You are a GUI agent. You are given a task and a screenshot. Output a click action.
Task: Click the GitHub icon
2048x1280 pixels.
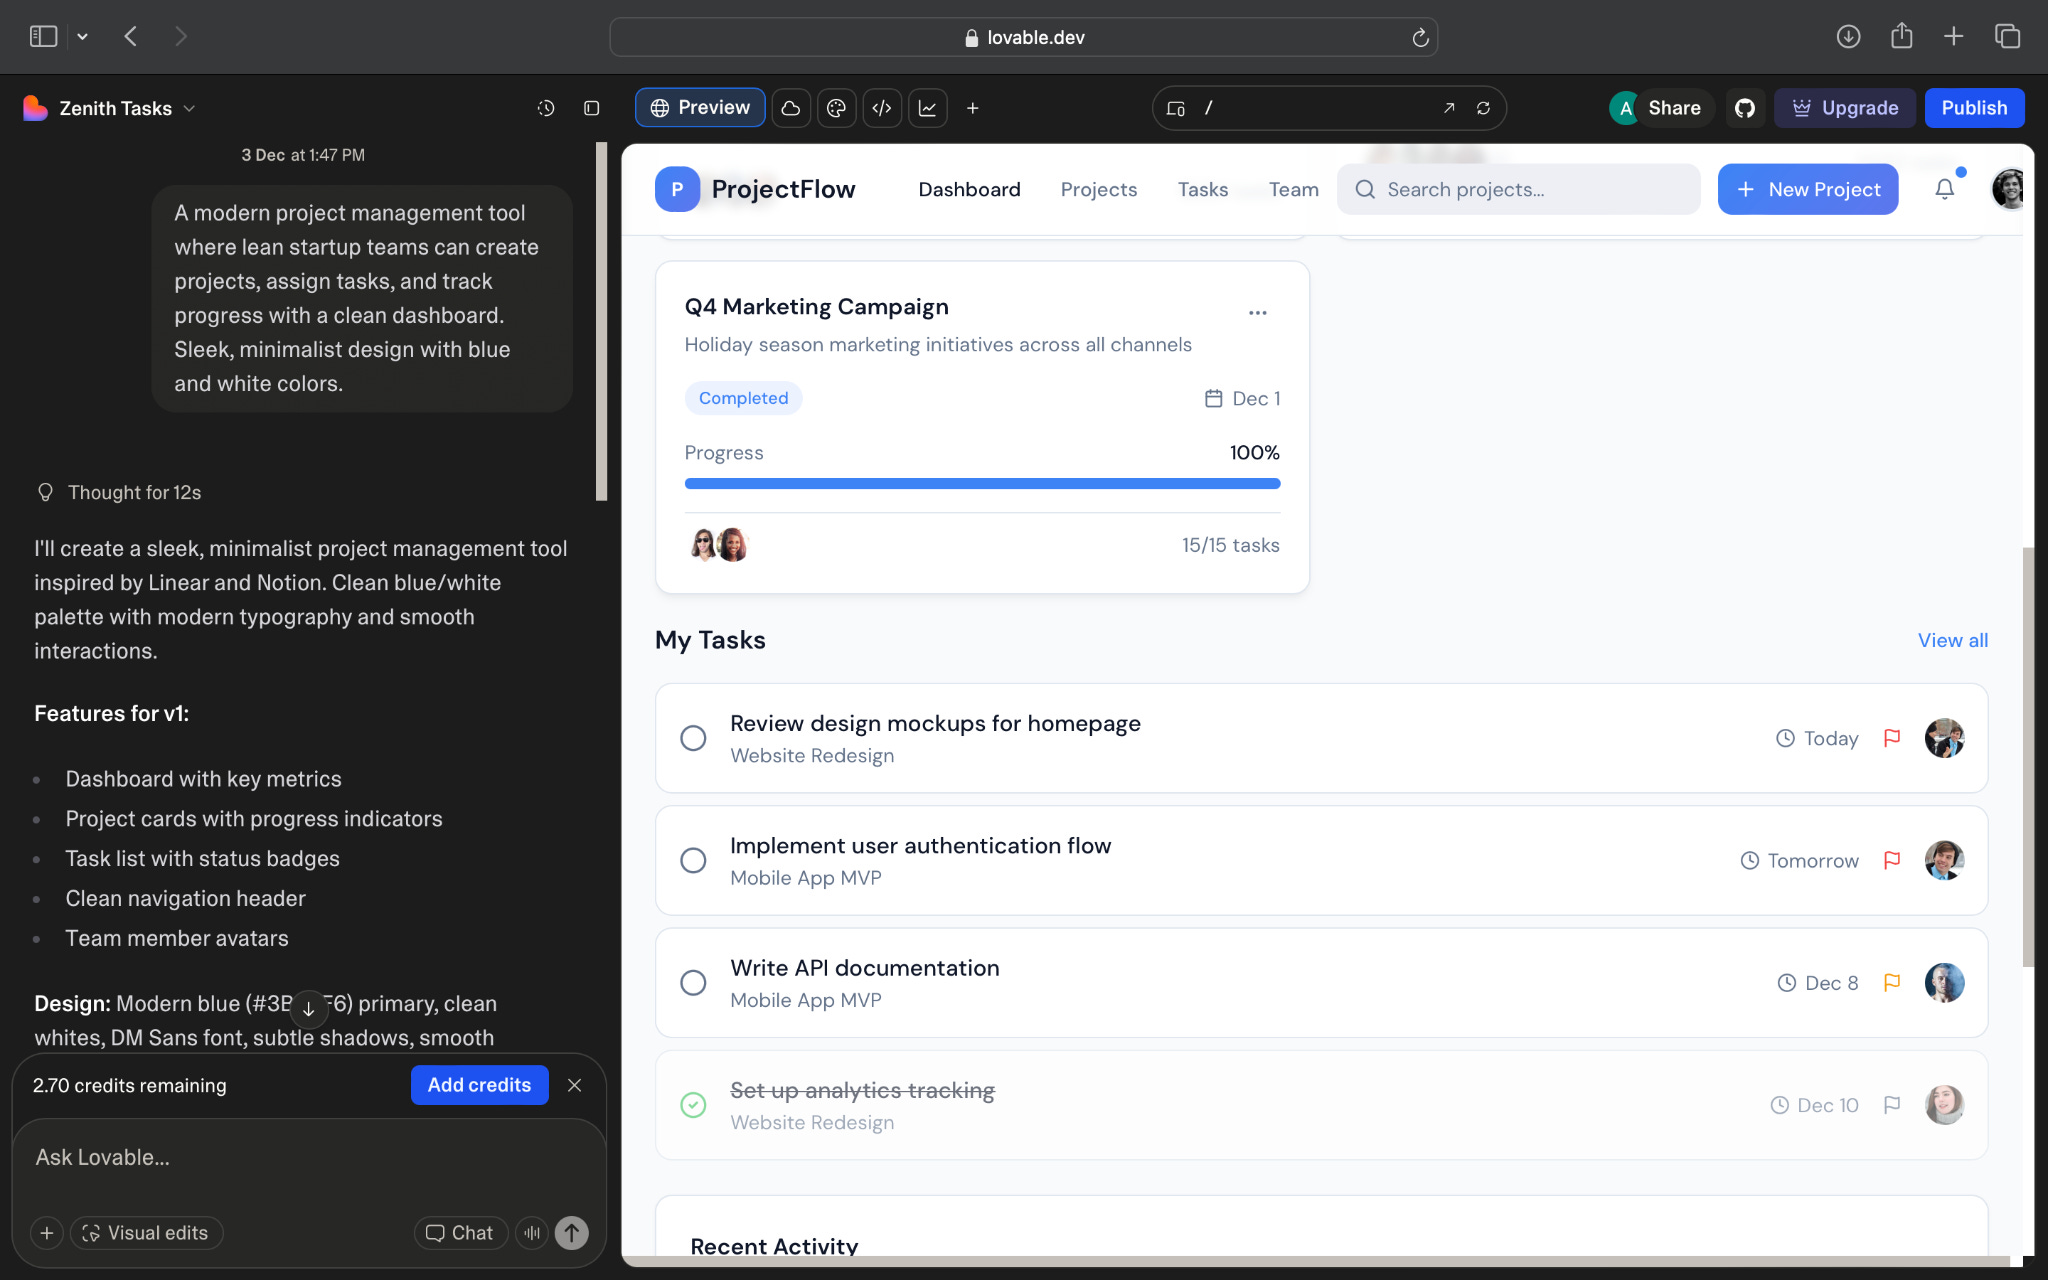click(x=1744, y=108)
